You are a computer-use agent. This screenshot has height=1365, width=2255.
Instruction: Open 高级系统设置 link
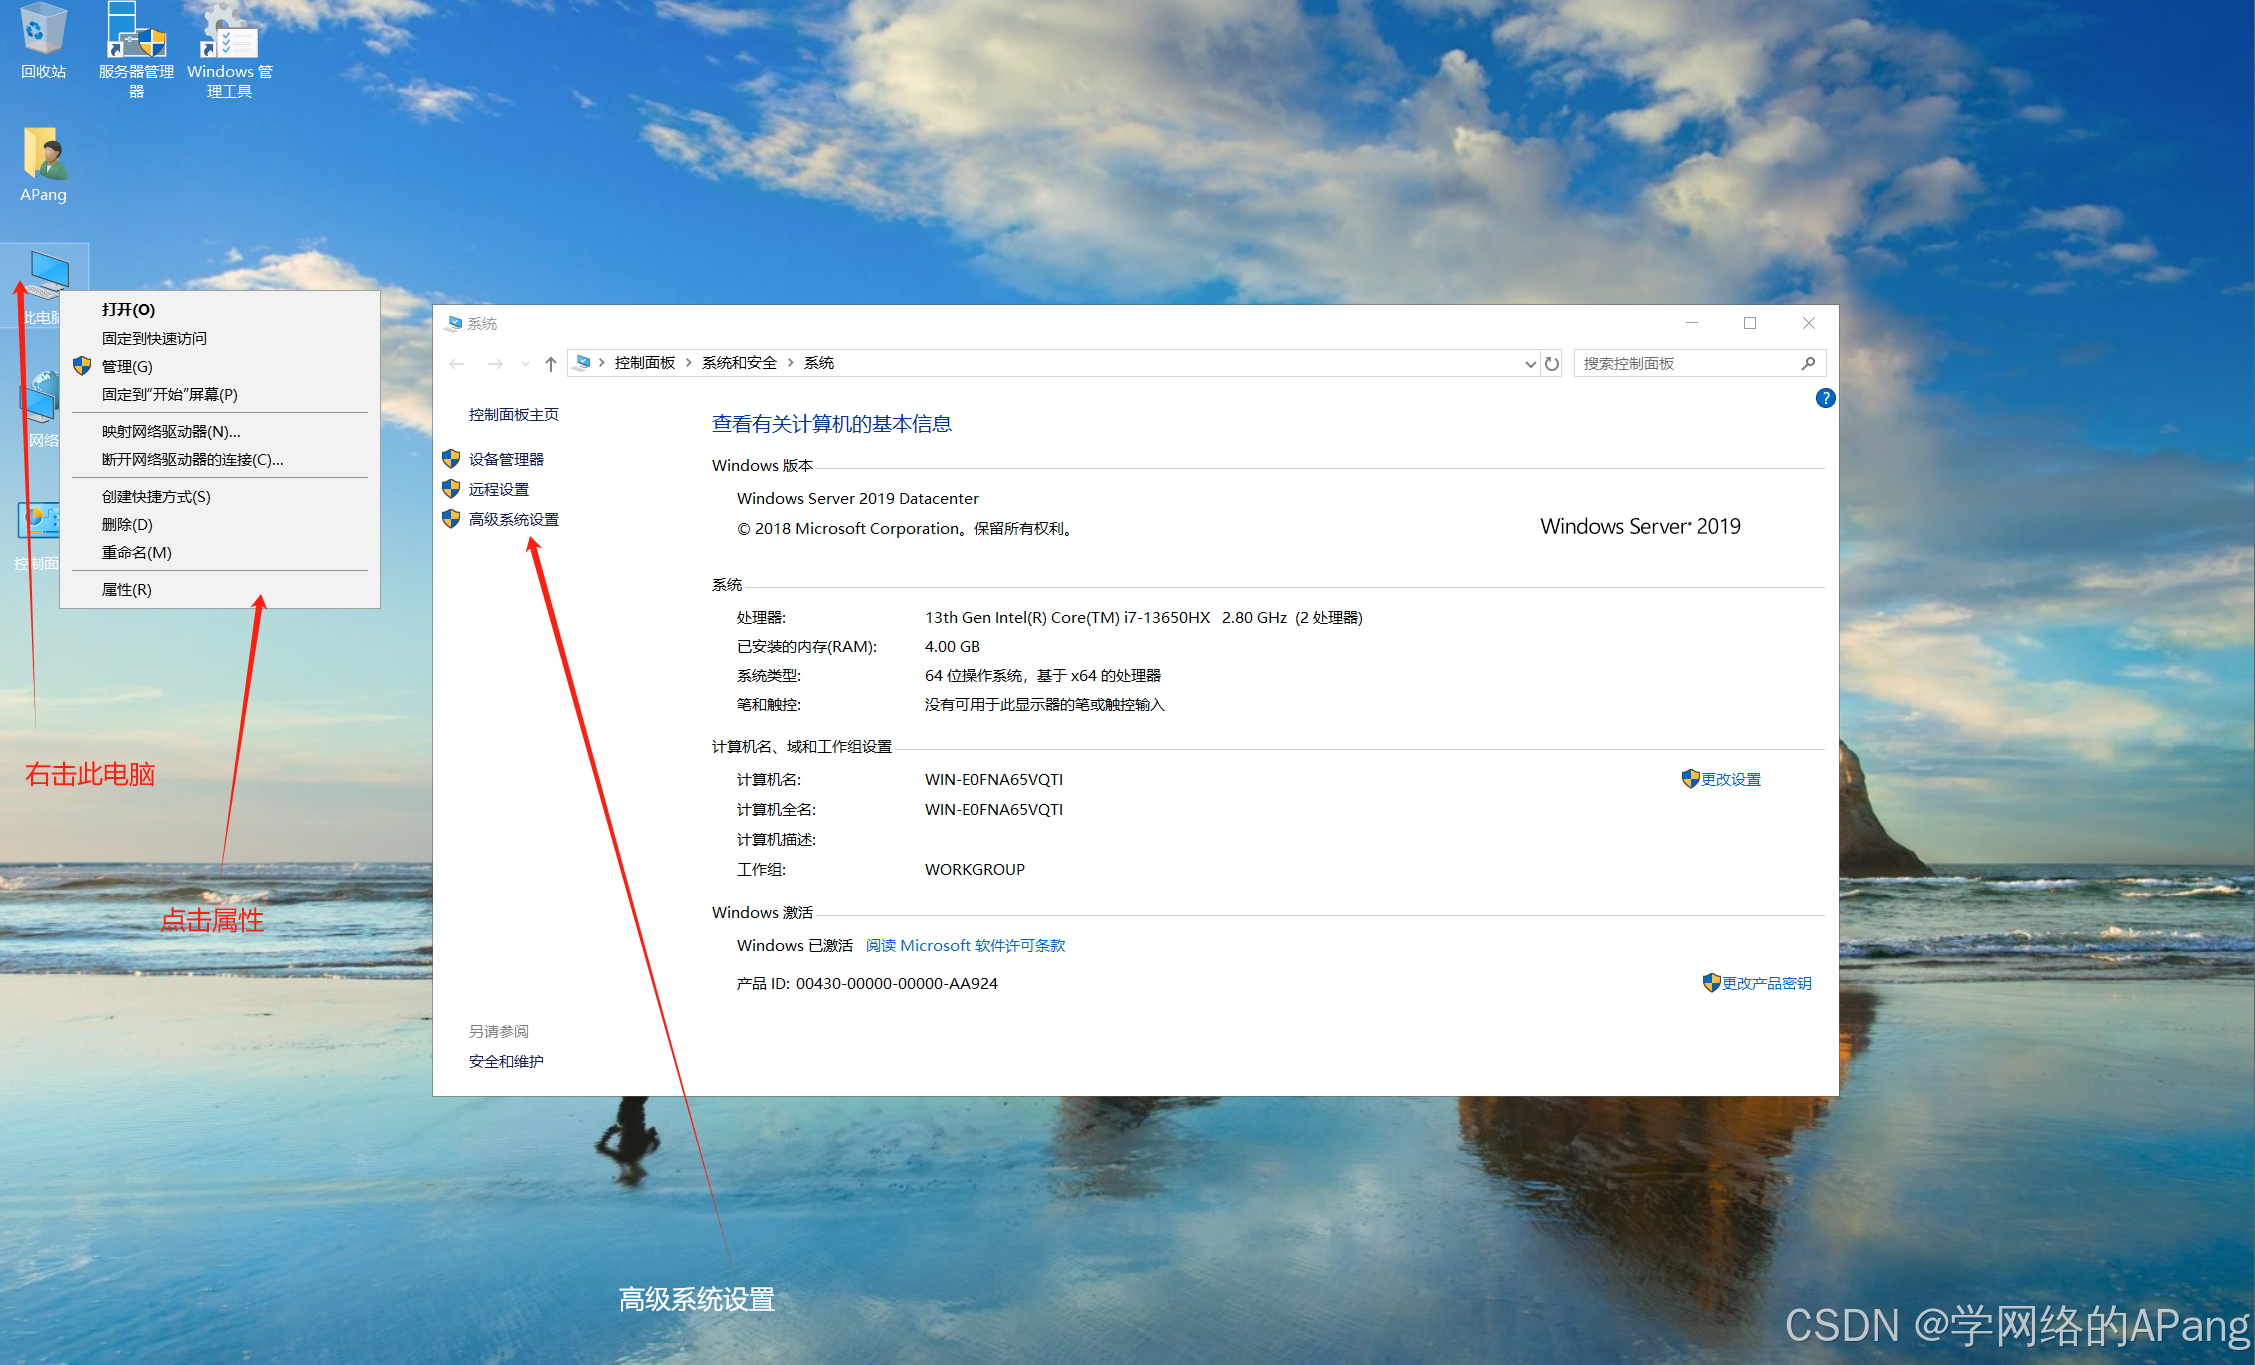point(513,519)
